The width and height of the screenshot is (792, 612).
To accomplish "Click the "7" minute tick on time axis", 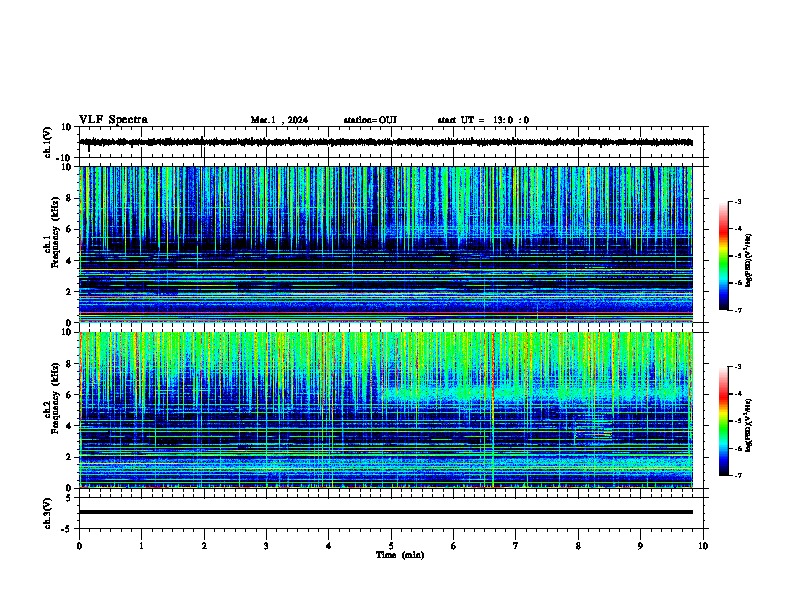I will point(516,546).
